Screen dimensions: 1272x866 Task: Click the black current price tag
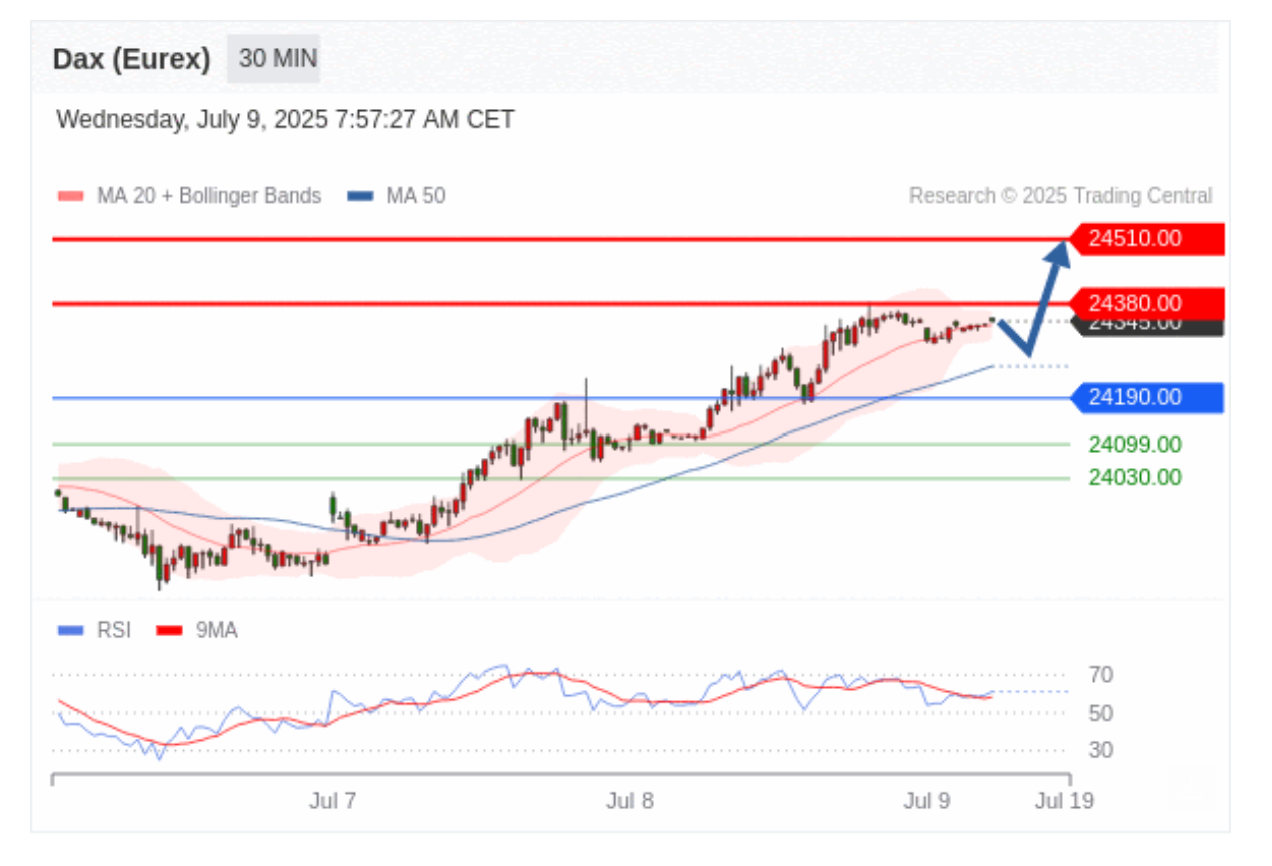[x=1146, y=325]
